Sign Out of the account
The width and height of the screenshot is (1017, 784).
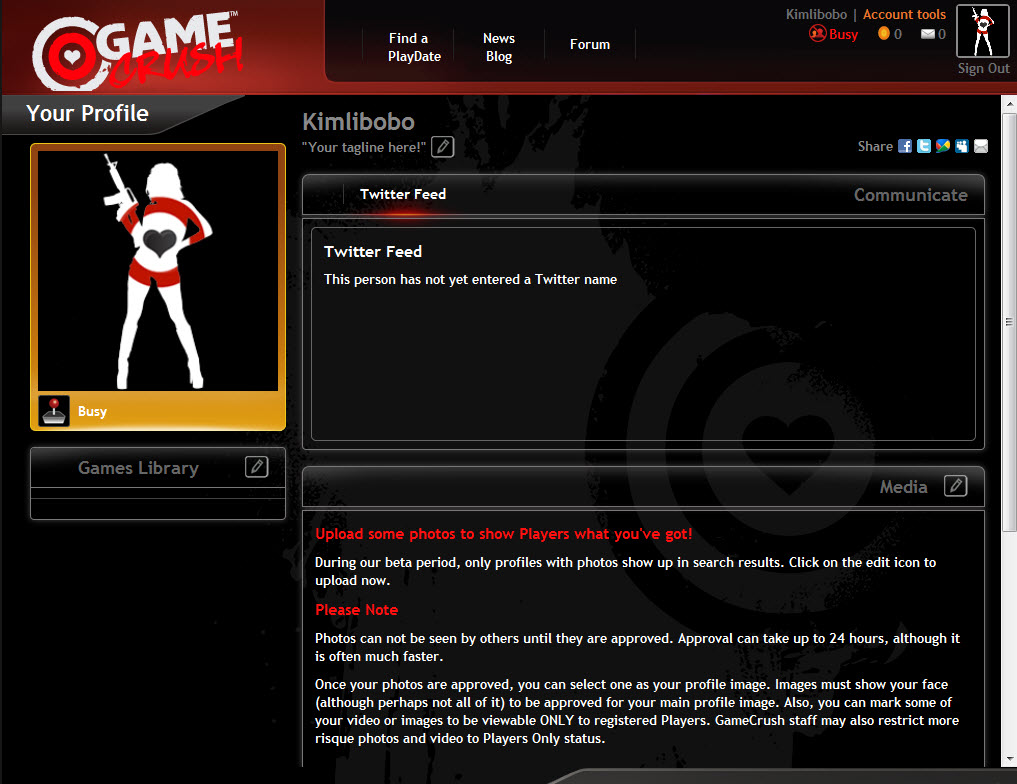tap(983, 68)
